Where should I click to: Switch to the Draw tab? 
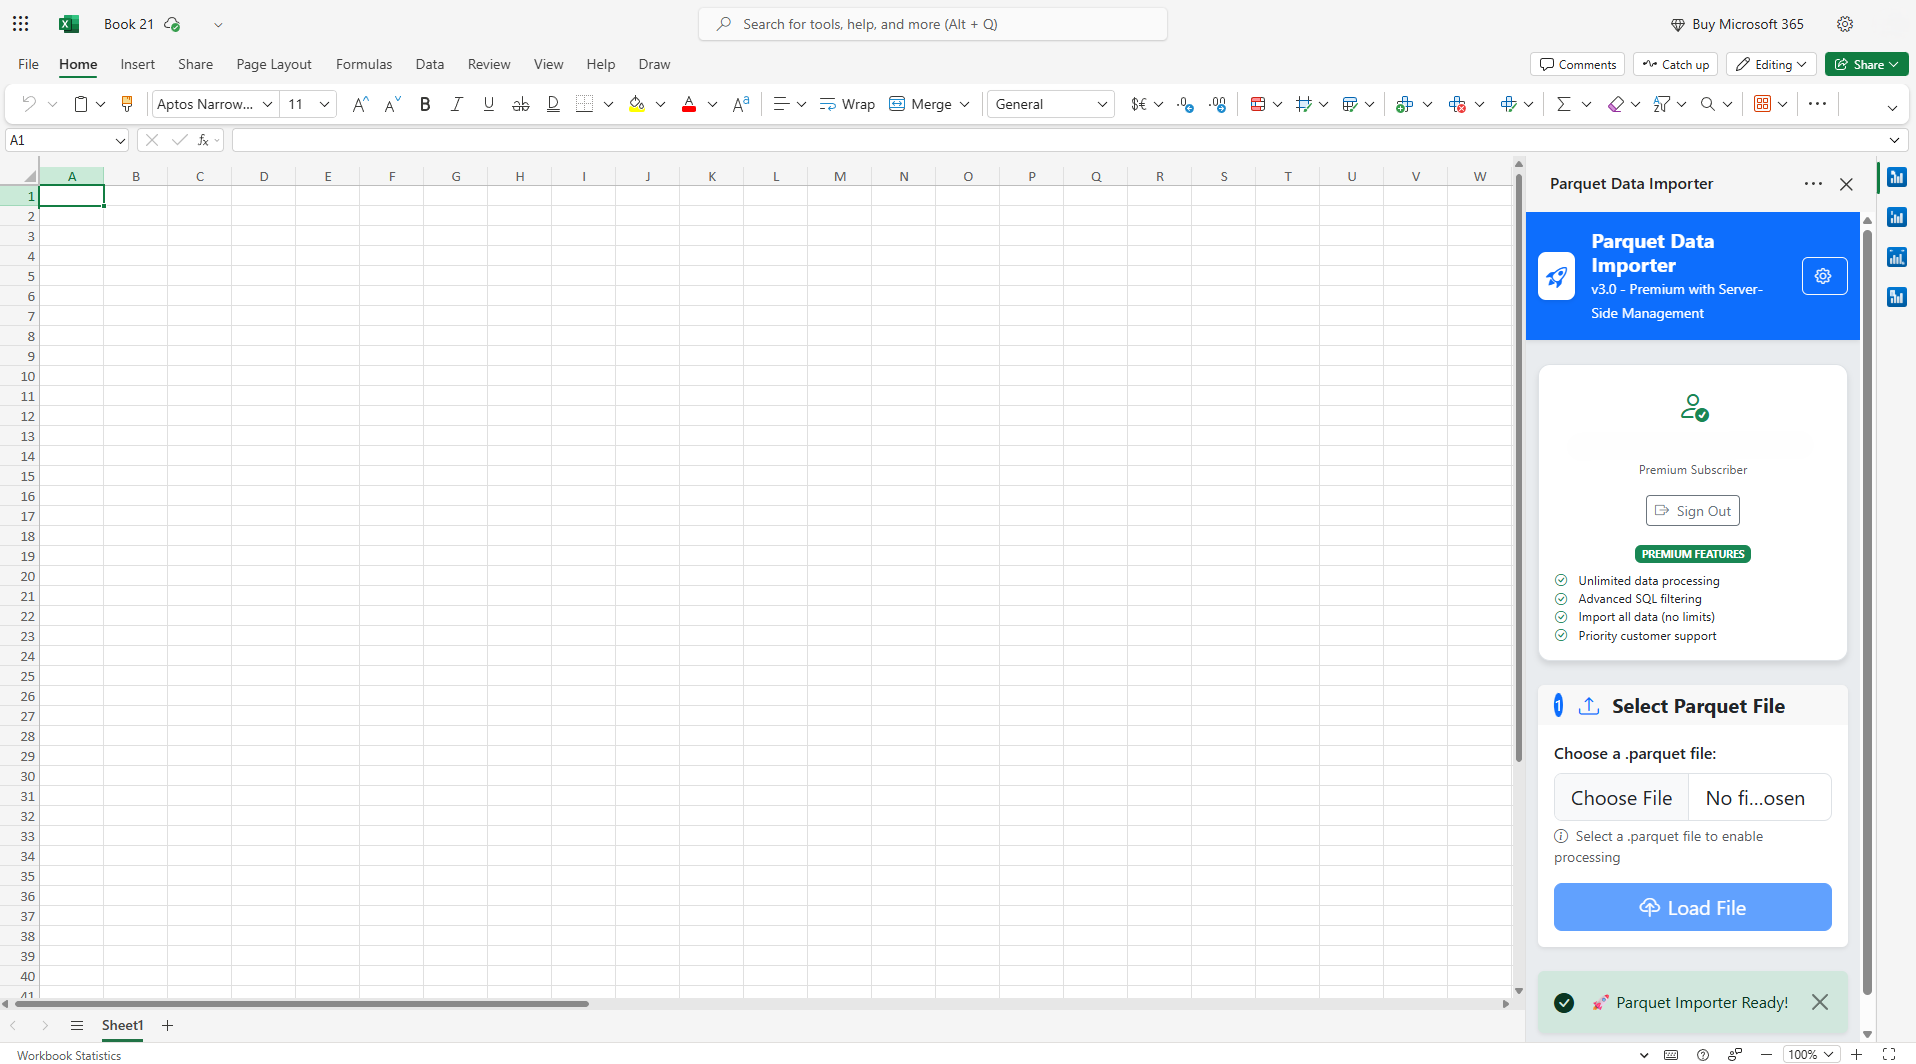click(654, 64)
